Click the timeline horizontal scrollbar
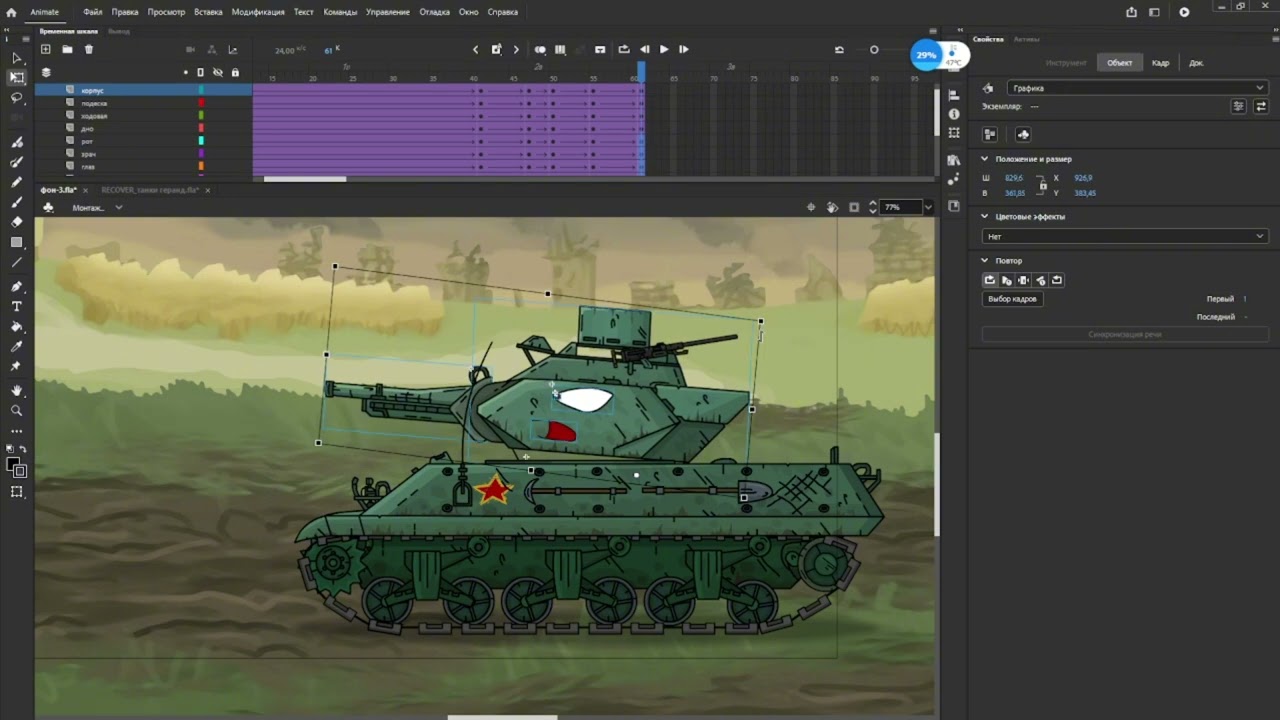The width and height of the screenshot is (1280, 720). (x=305, y=179)
